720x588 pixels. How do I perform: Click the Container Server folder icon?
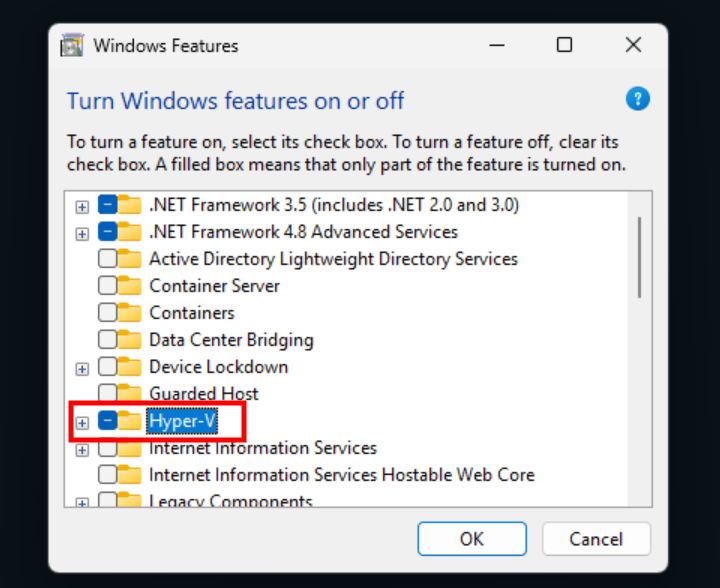coord(130,286)
